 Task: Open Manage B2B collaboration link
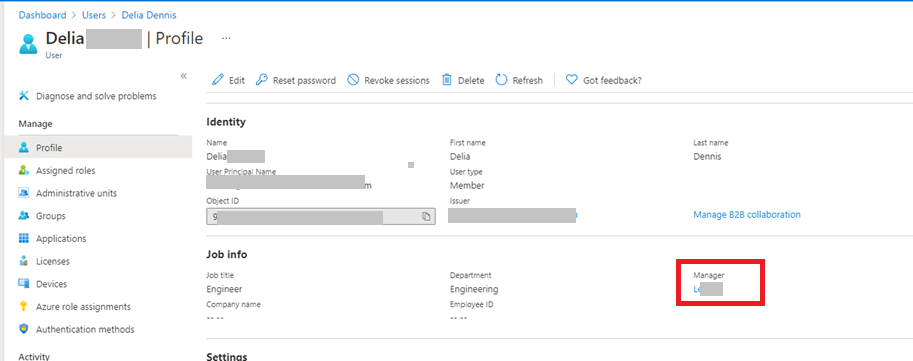(x=747, y=215)
